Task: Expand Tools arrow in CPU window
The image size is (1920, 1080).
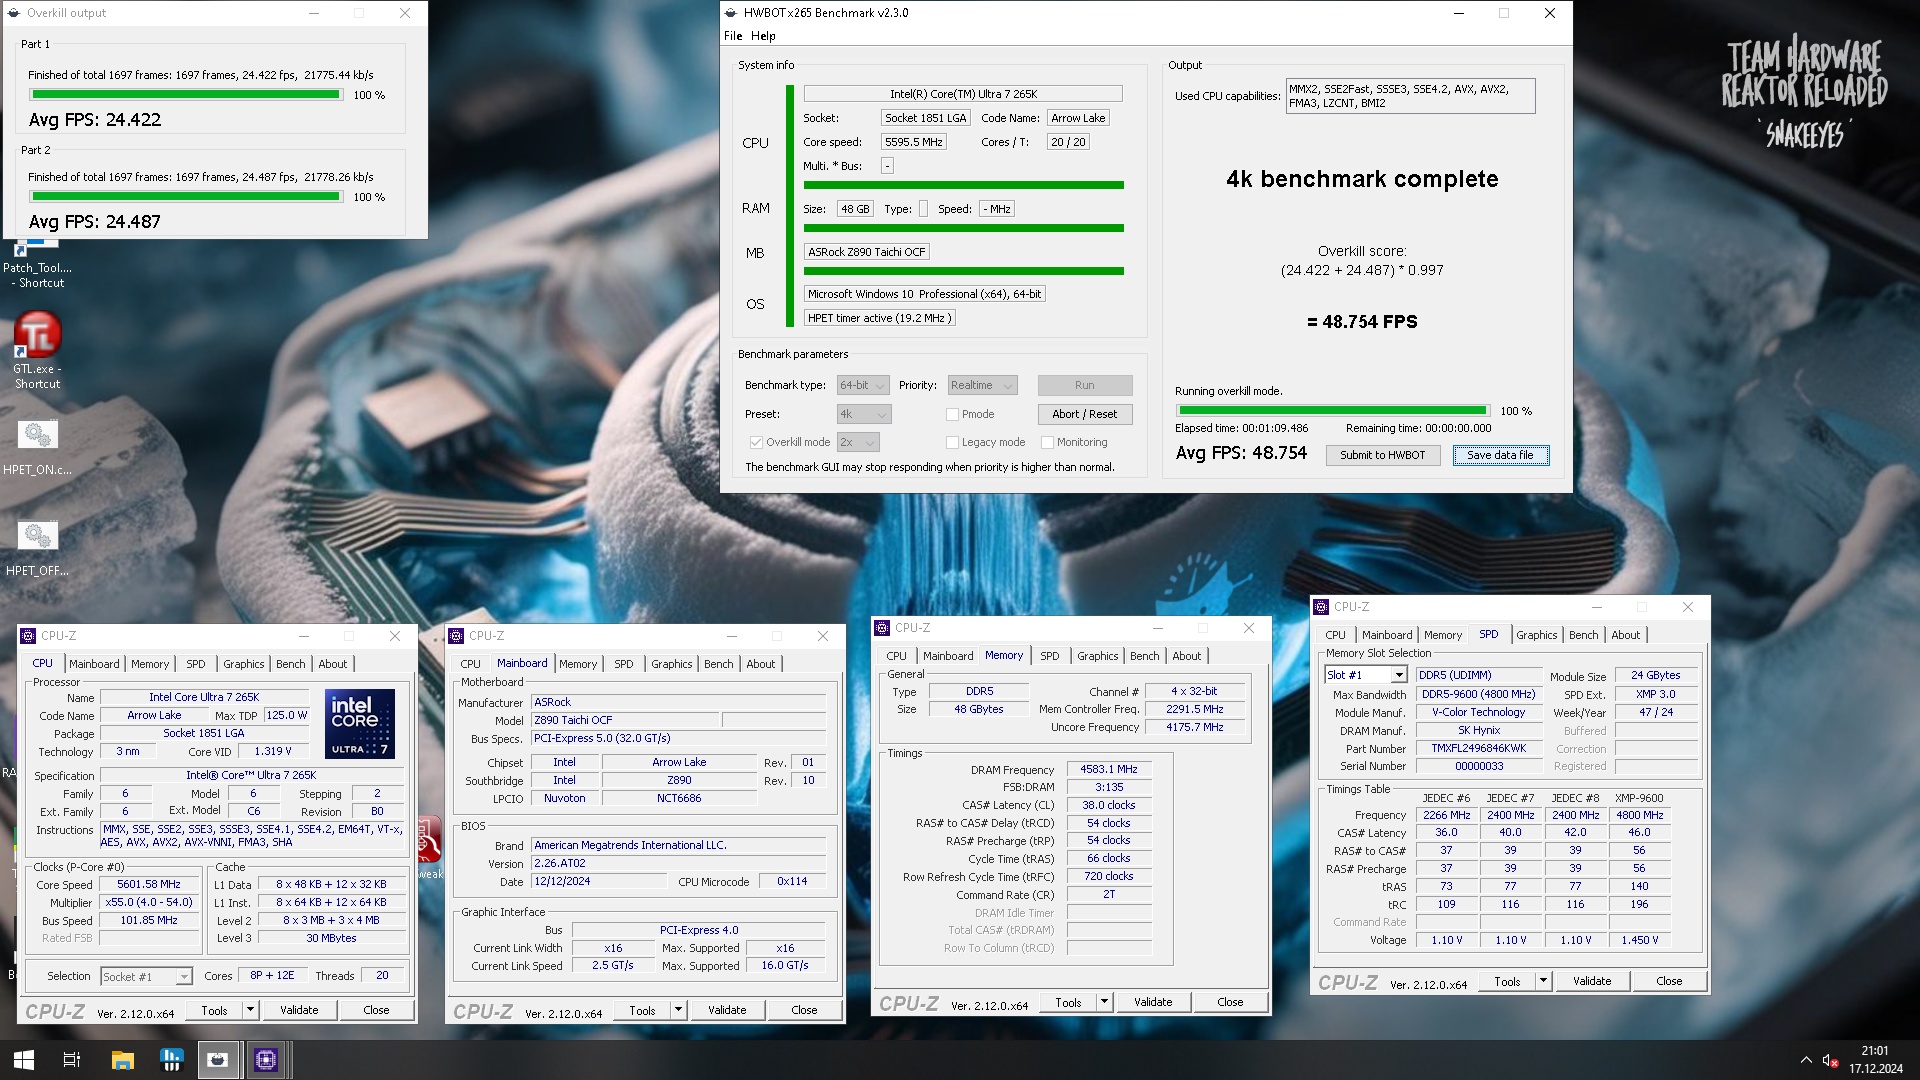Action: (250, 1010)
